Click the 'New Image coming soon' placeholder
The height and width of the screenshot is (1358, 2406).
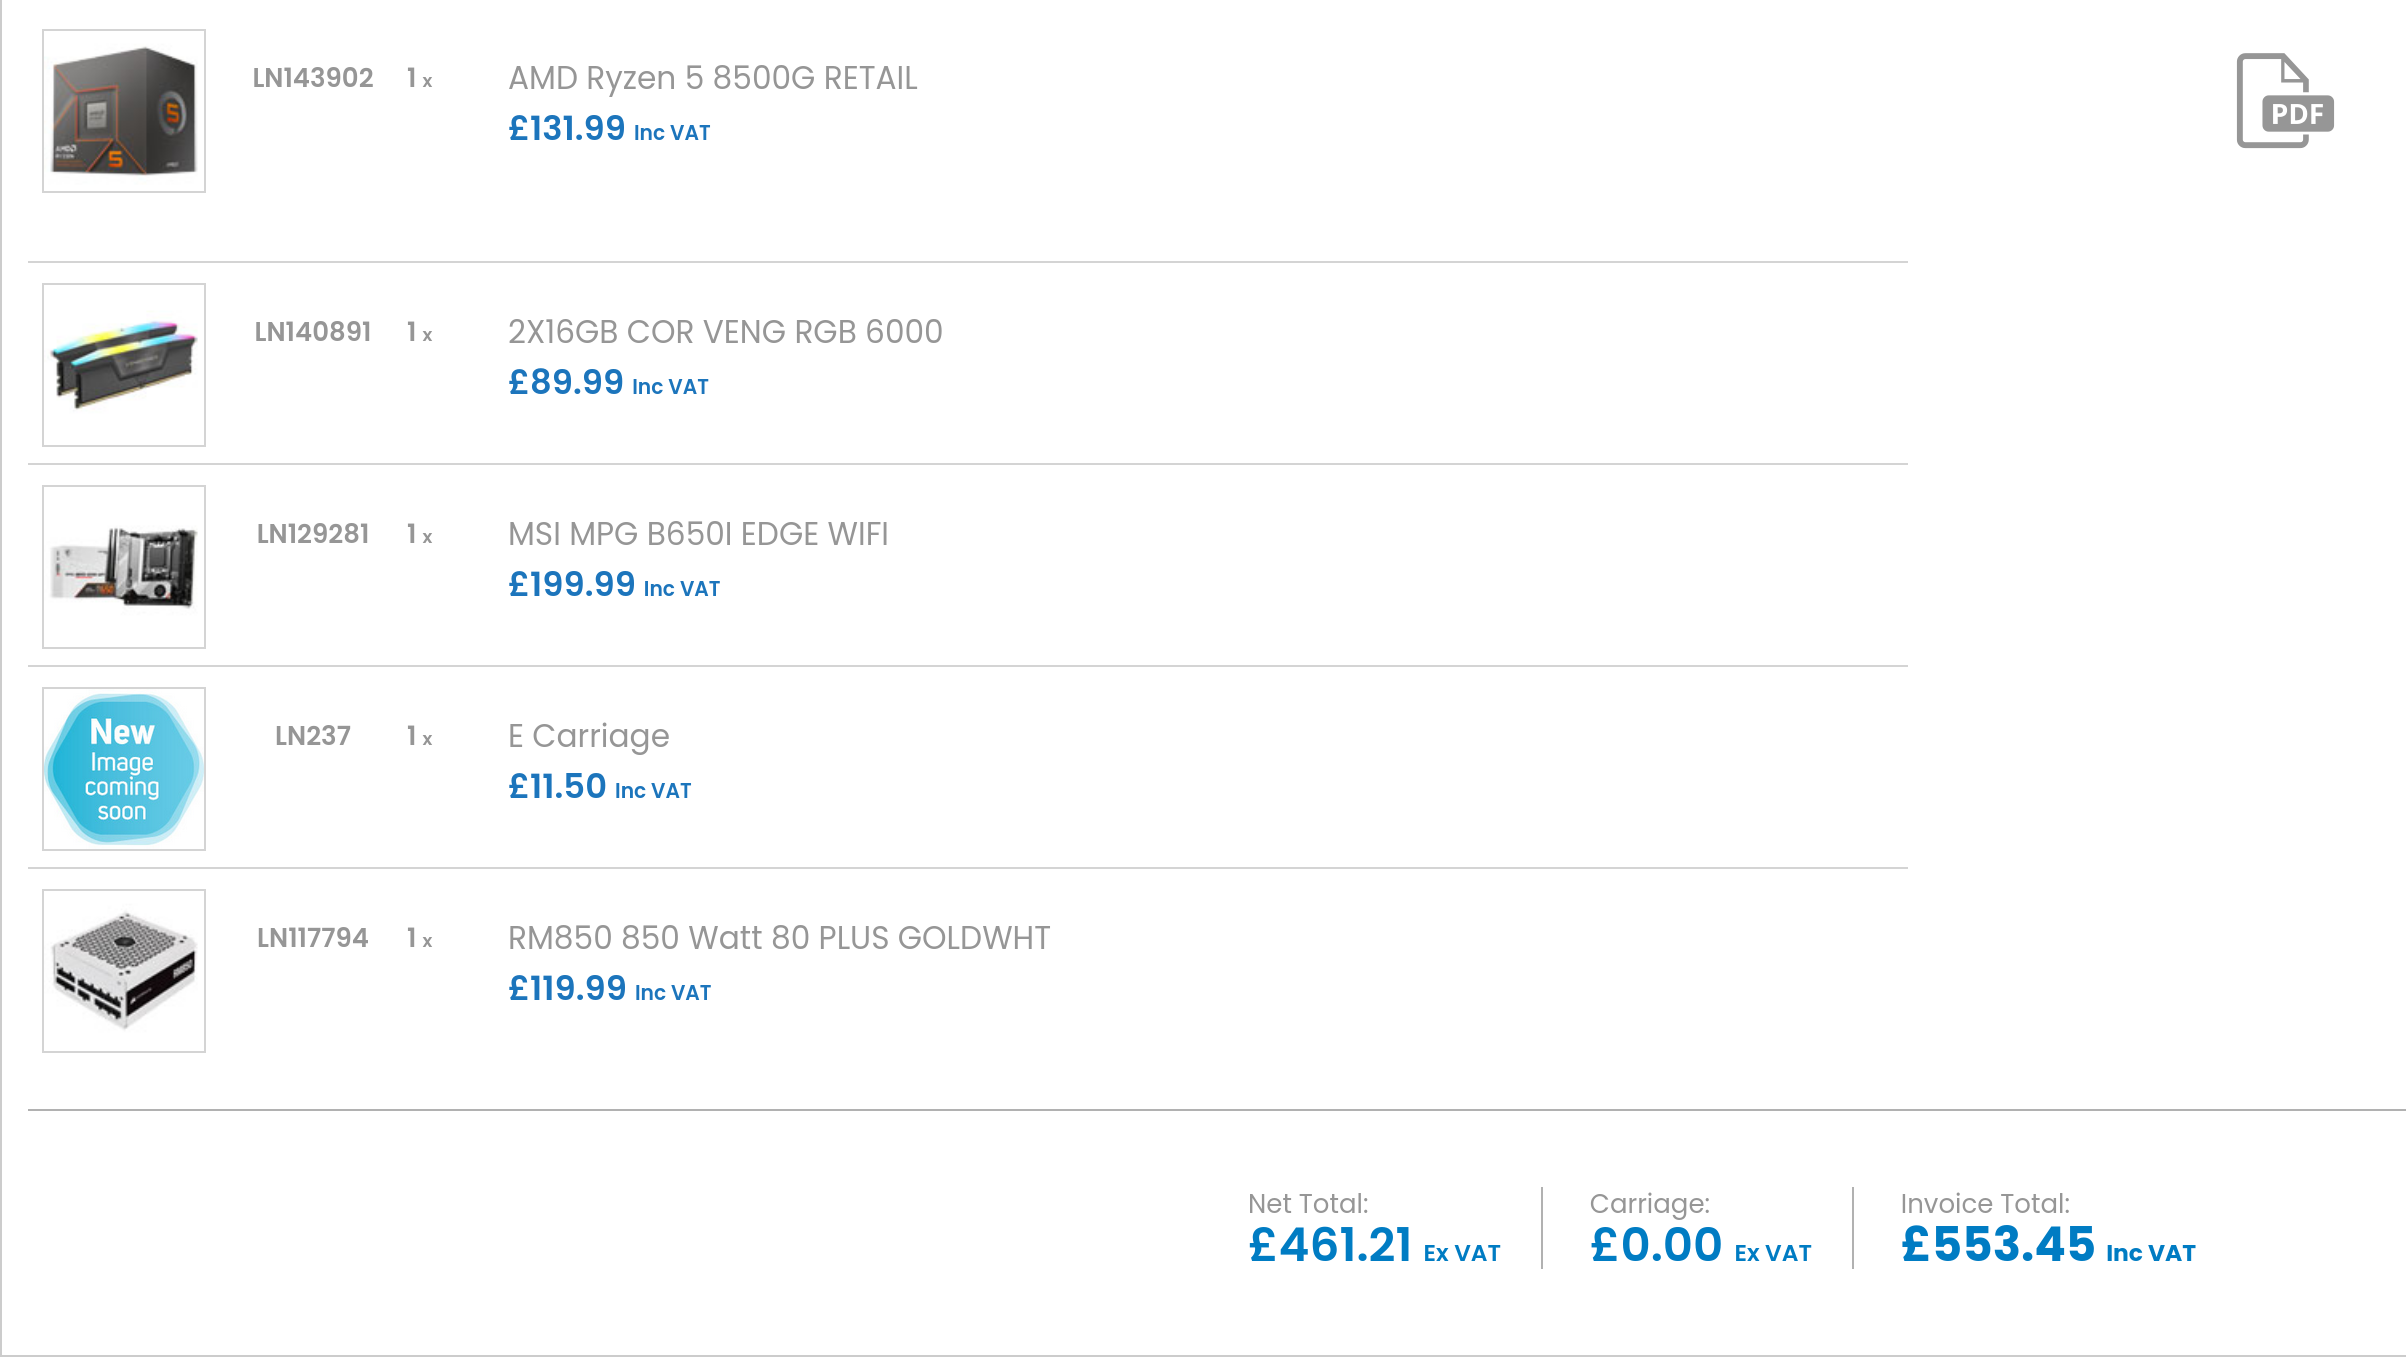(124, 769)
